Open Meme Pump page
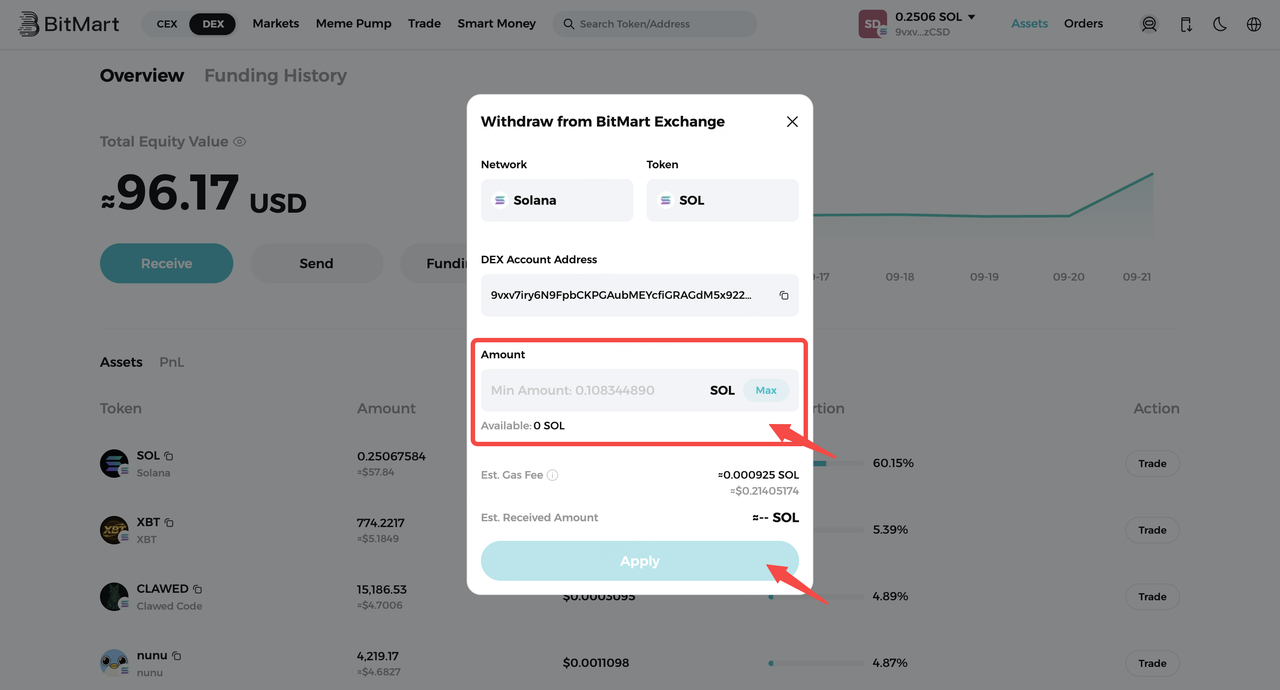Image resolution: width=1280 pixels, height=690 pixels. click(x=354, y=23)
